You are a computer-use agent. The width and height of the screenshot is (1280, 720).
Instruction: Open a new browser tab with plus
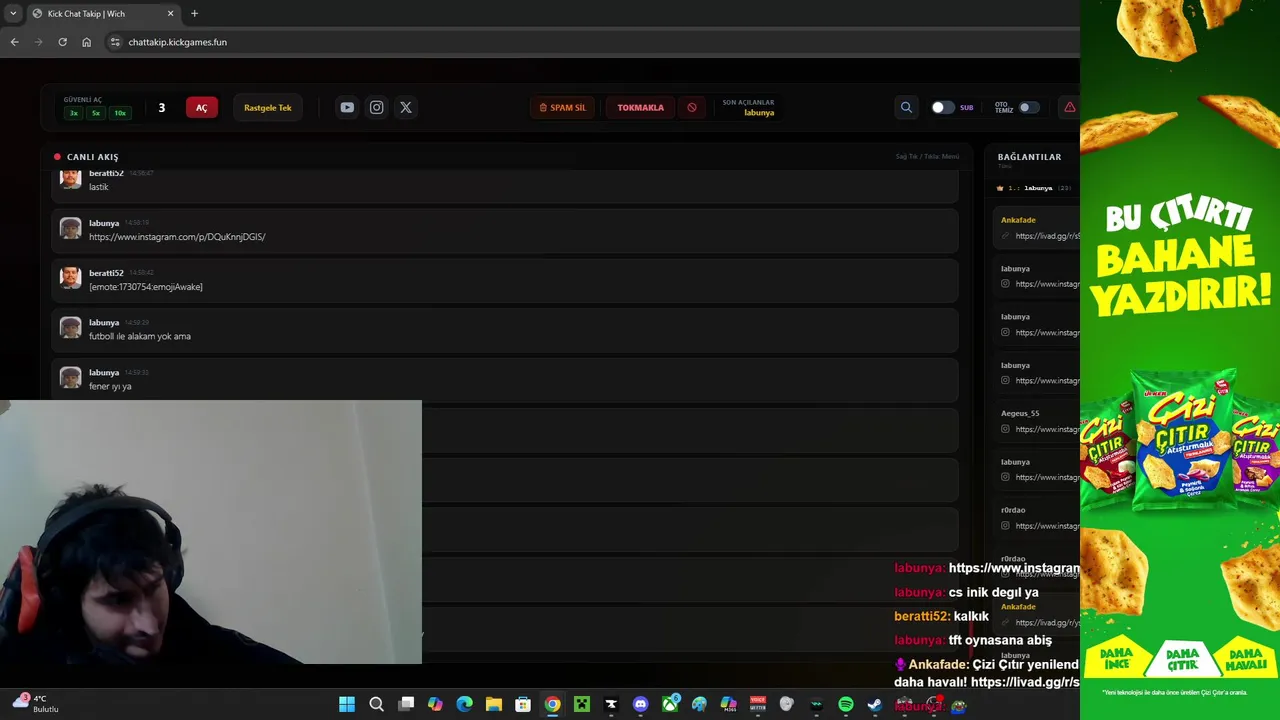tap(194, 13)
